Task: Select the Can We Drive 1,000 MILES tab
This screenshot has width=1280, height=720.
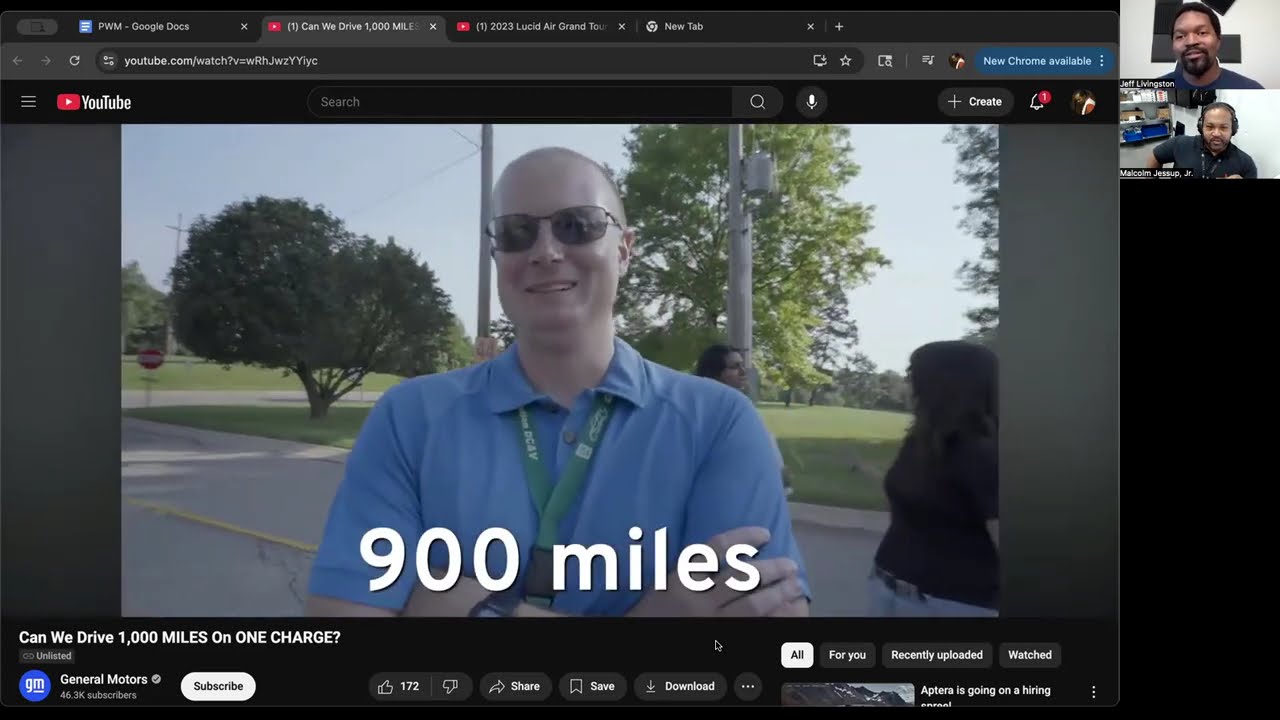Action: click(352, 27)
